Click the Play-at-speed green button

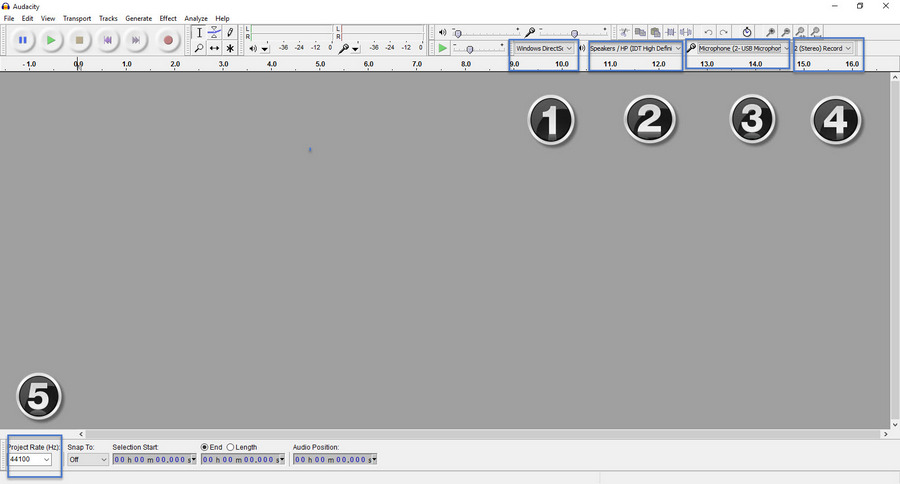442,48
